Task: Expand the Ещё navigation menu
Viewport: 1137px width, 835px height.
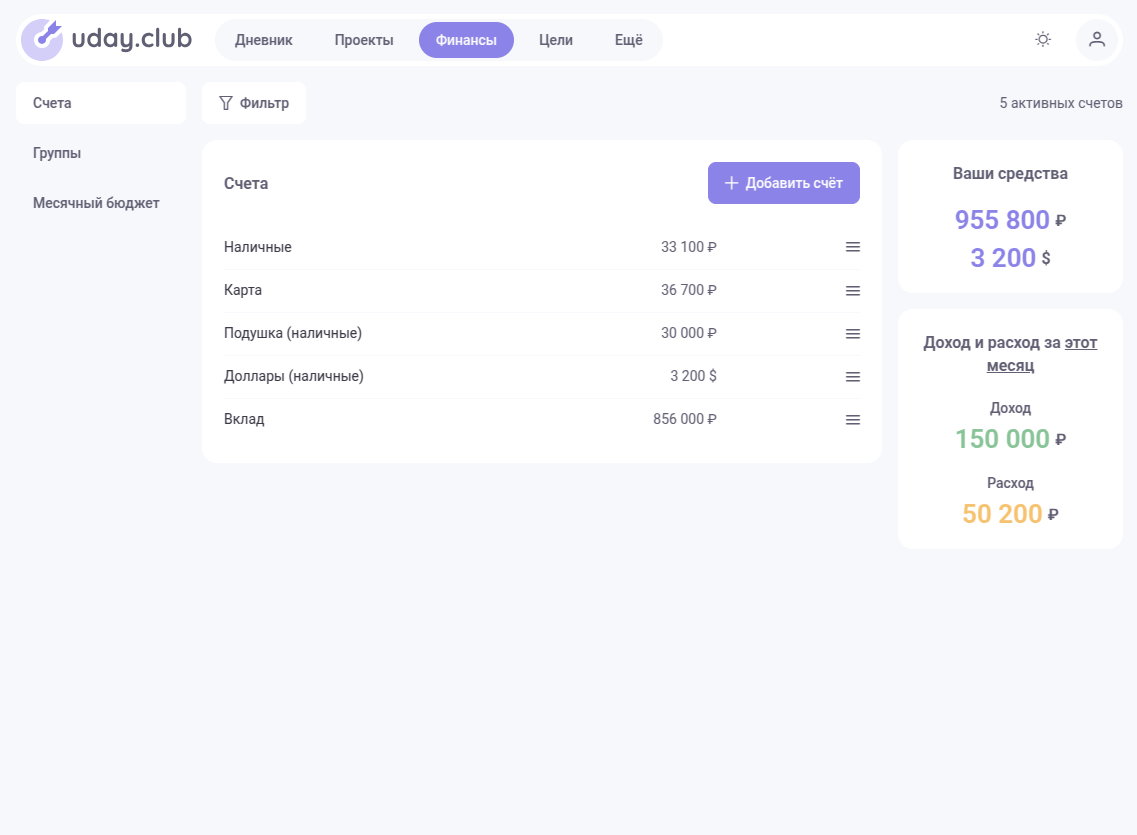Action: coord(628,40)
